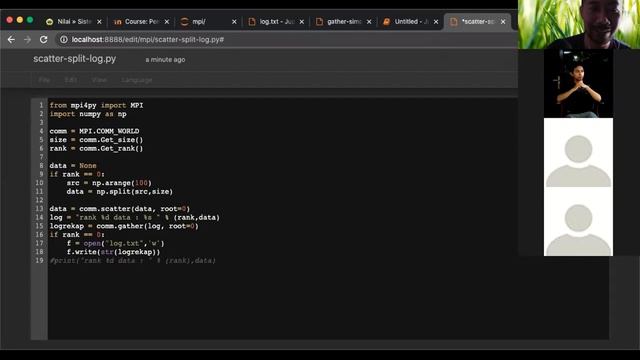
Task: Close the gather-simple tab
Action: pos(369,22)
